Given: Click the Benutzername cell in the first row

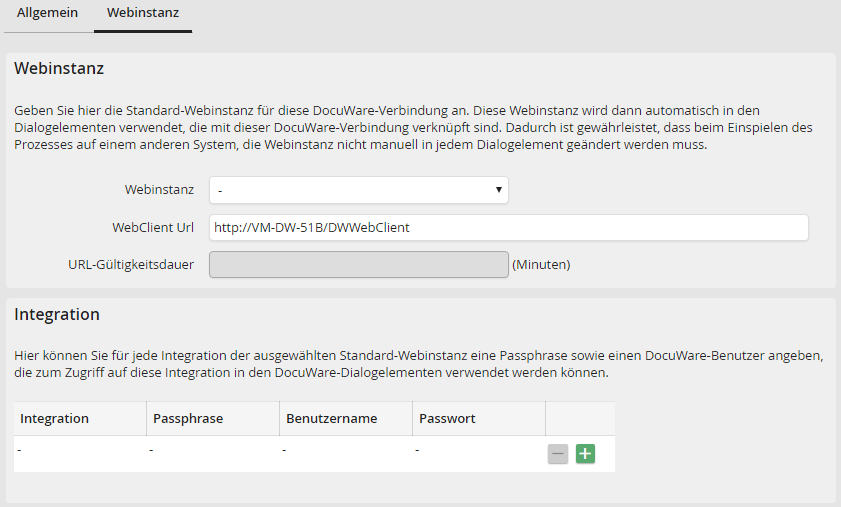Looking at the screenshot, I should [345, 452].
